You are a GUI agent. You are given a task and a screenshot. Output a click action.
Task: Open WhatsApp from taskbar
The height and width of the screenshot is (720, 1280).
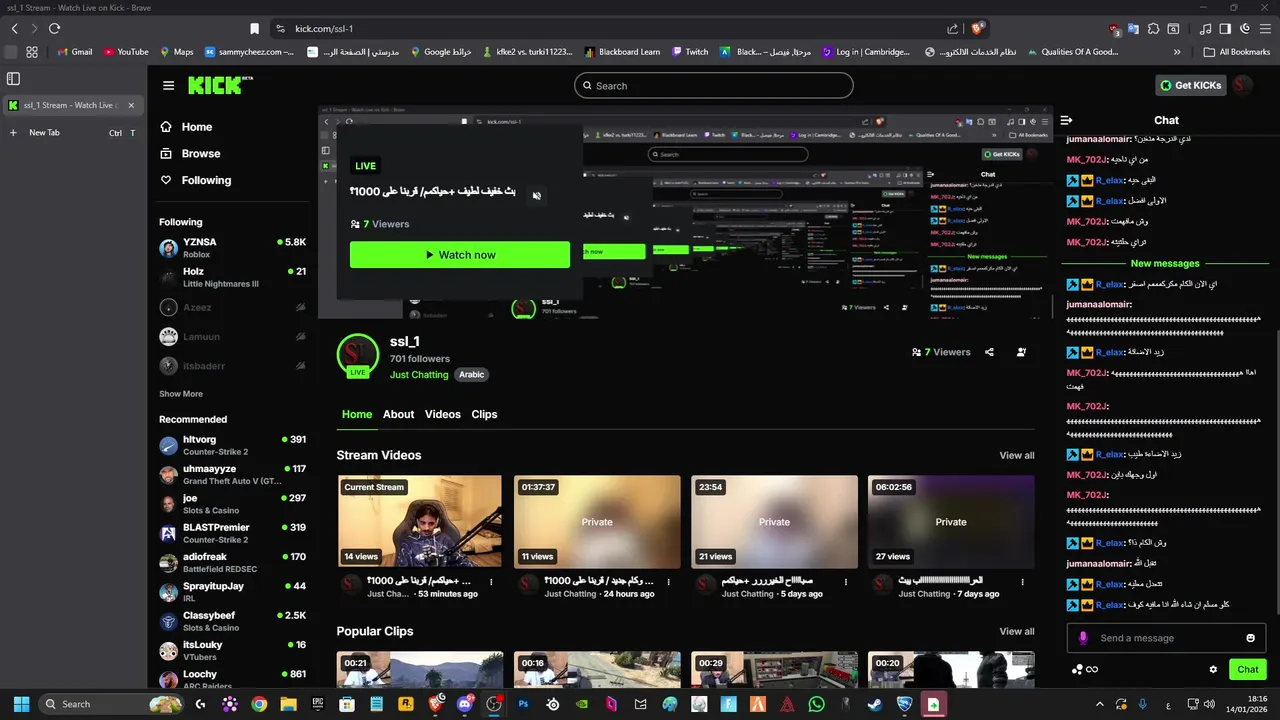(817, 704)
